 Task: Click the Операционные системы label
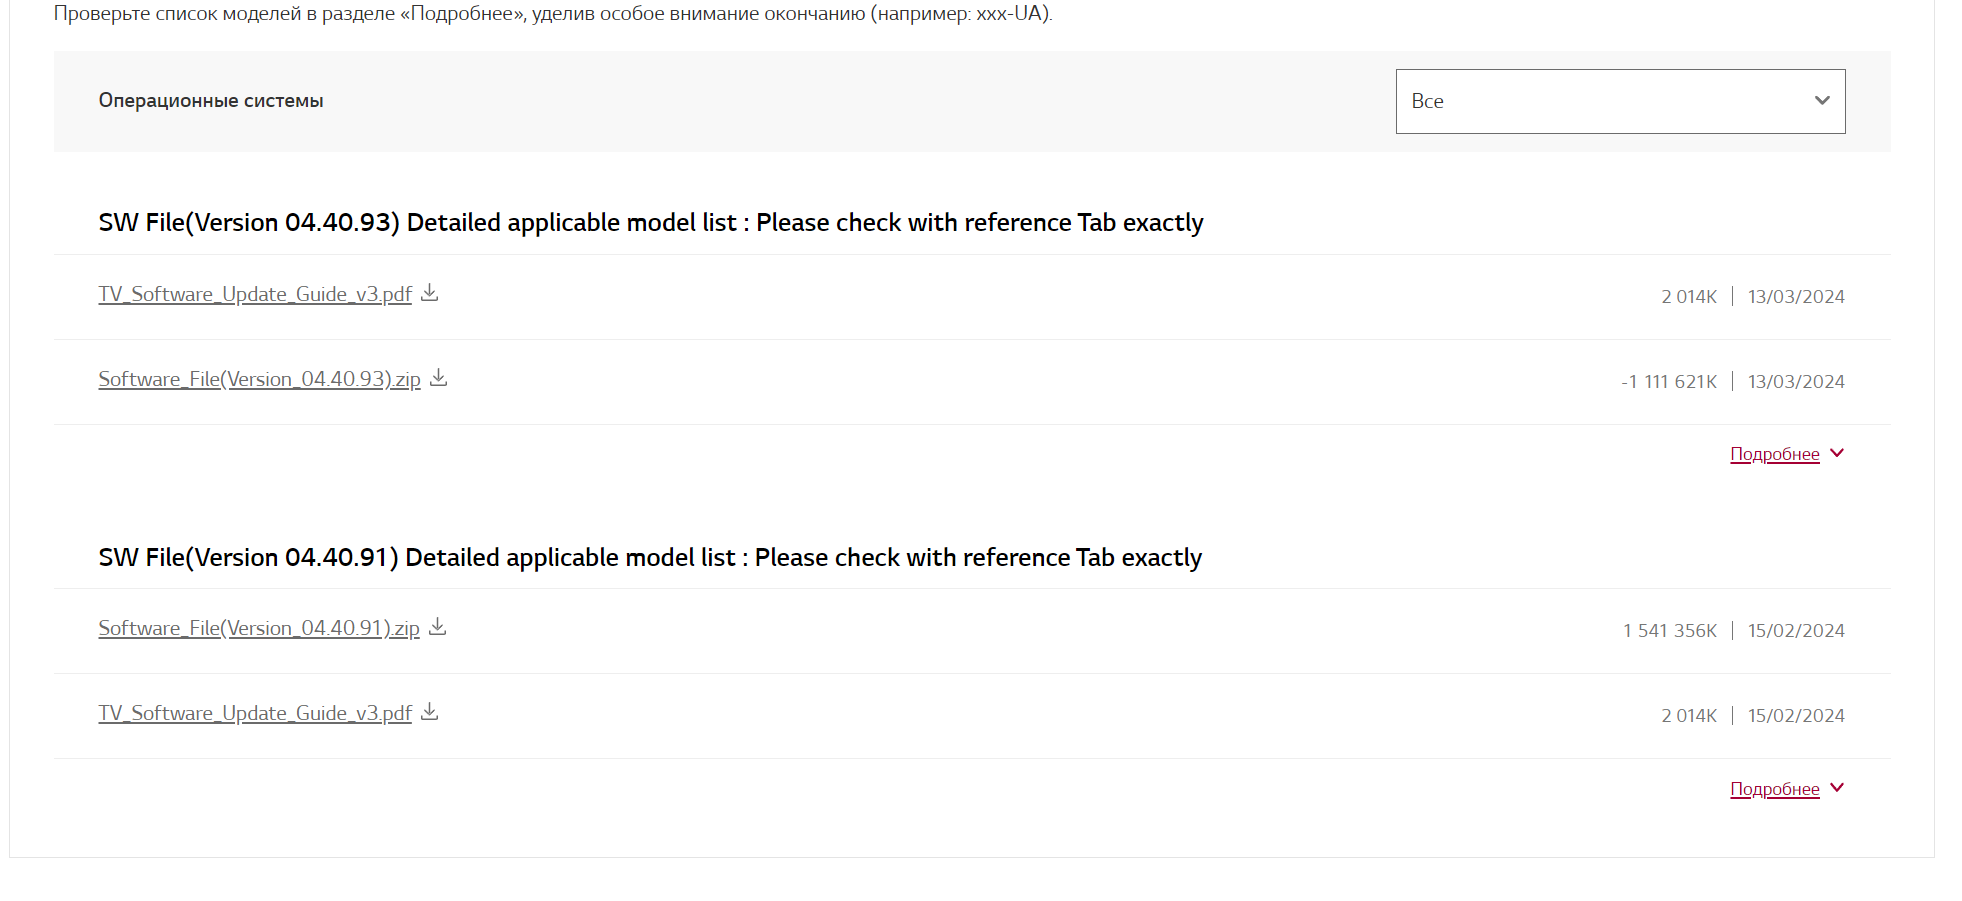pos(211,101)
